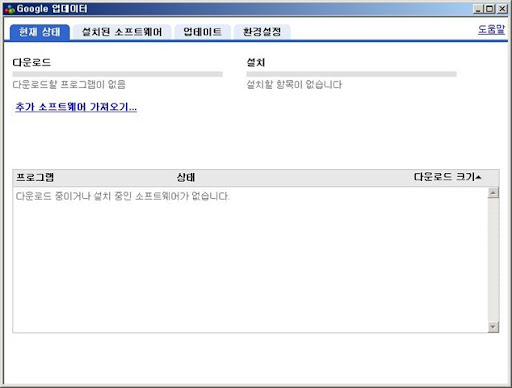Image resolution: width=512 pixels, height=388 pixels.
Task: Open the 설치된 소프트웨어 tab
Action: [x=122, y=32]
